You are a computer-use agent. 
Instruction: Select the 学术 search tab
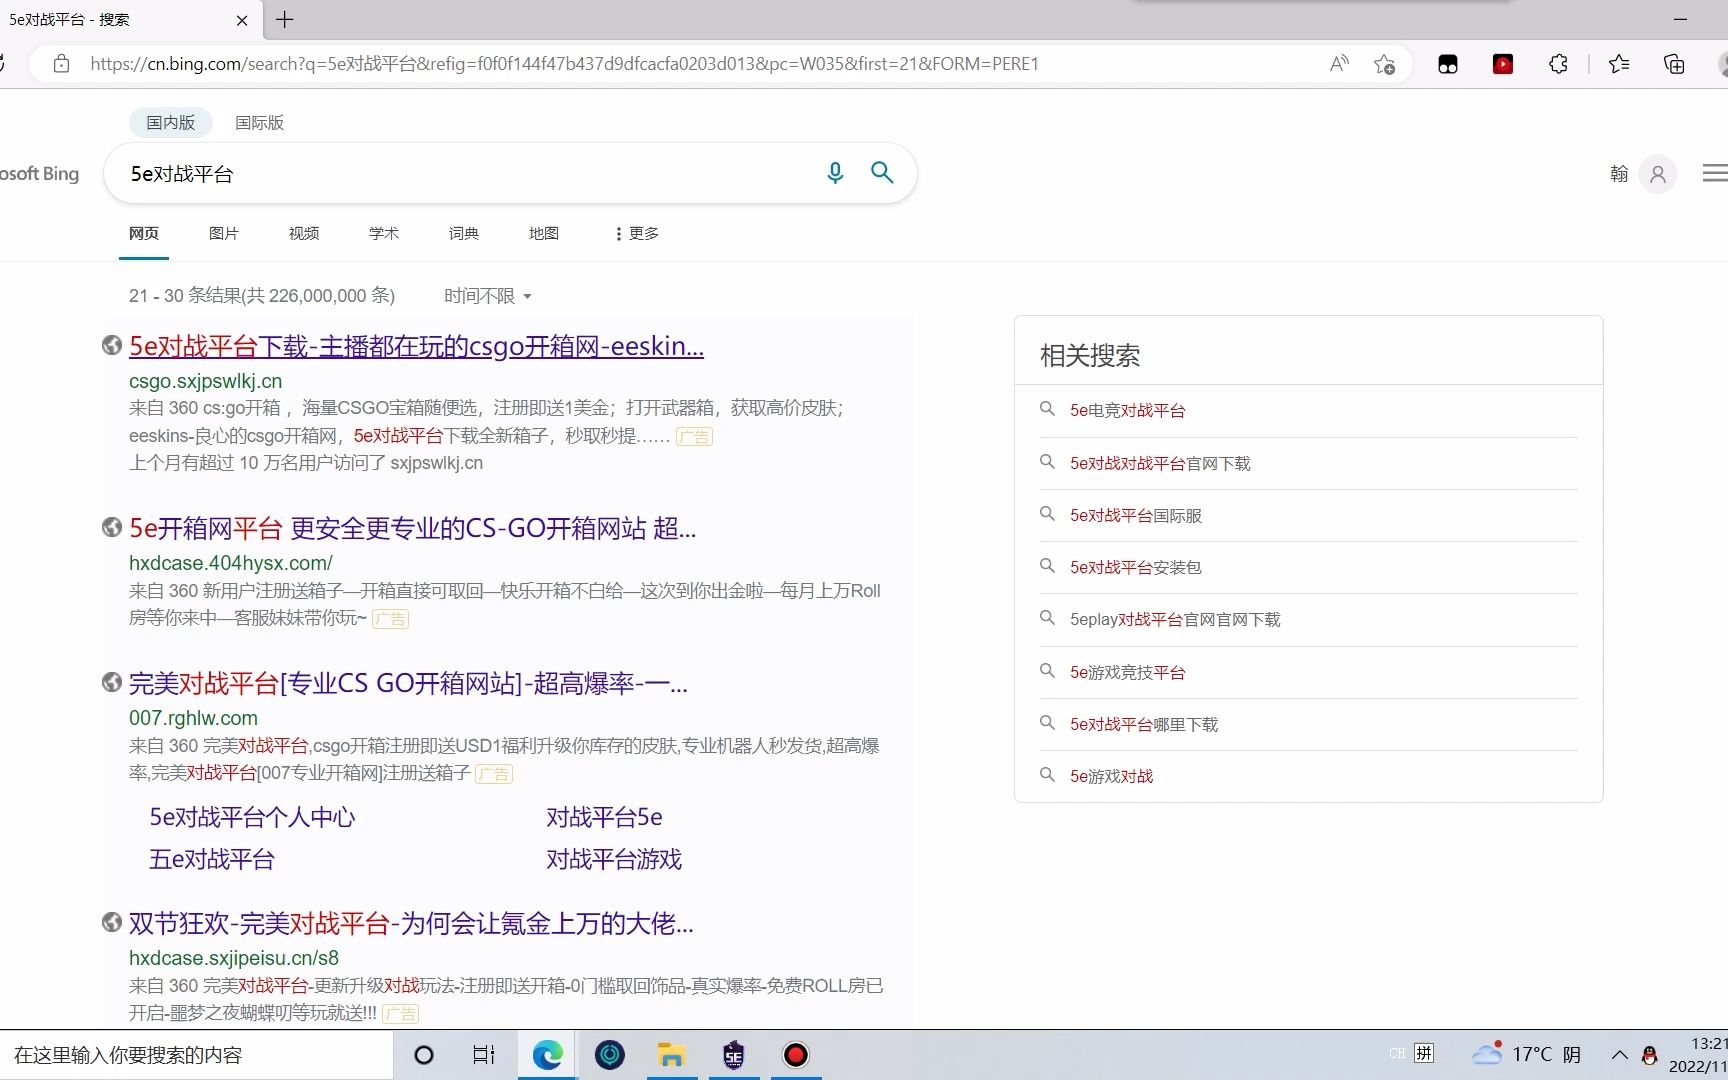pos(384,233)
